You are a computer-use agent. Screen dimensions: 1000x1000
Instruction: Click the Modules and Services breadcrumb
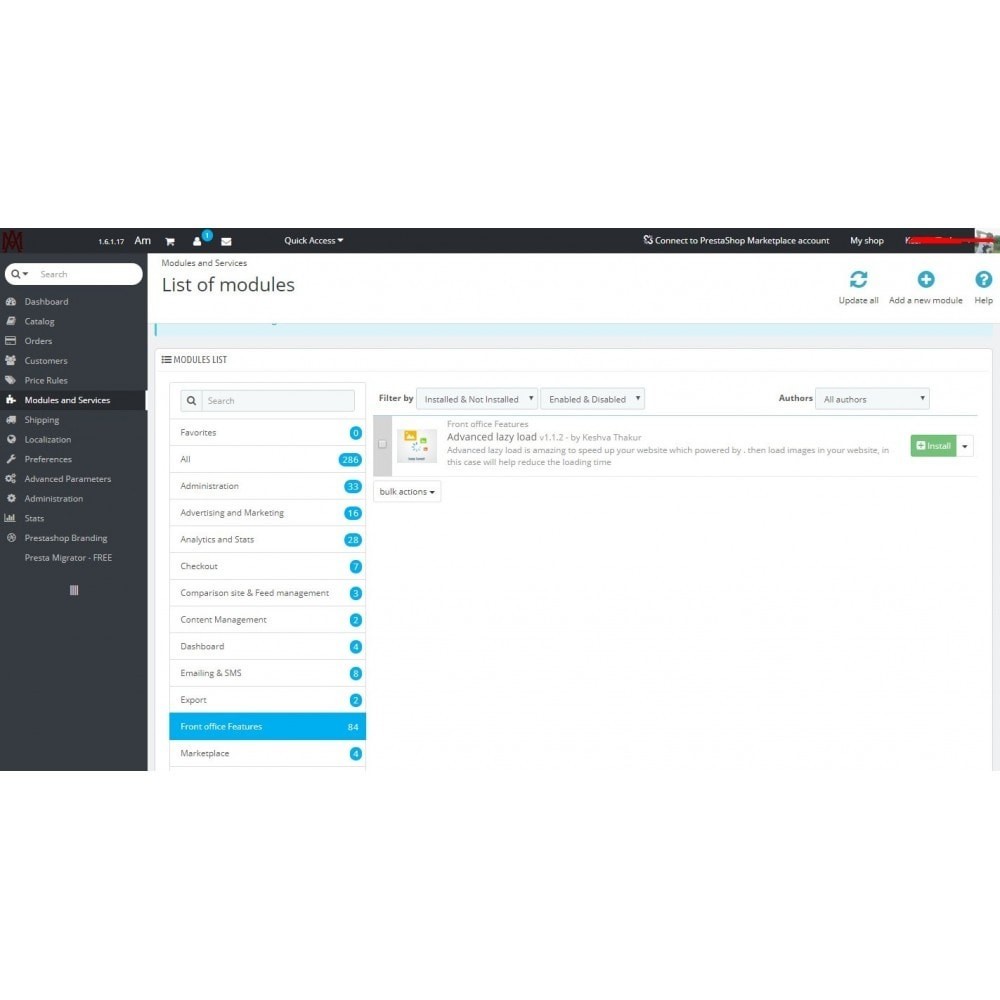pyautogui.click(x=204, y=263)
